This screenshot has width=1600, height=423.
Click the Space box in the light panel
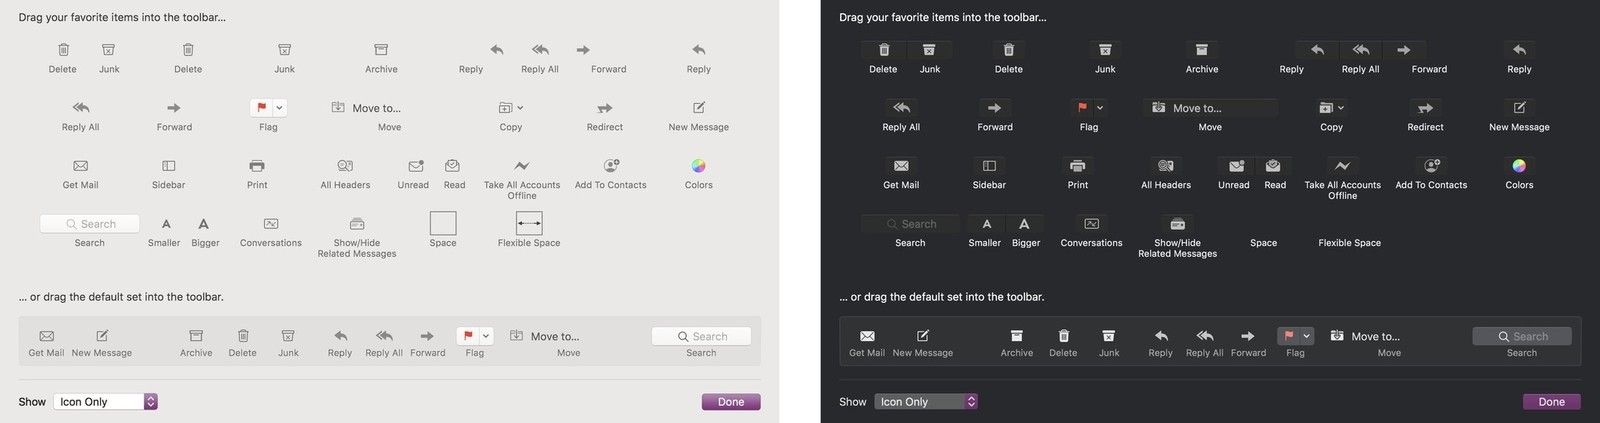[442, 223]
